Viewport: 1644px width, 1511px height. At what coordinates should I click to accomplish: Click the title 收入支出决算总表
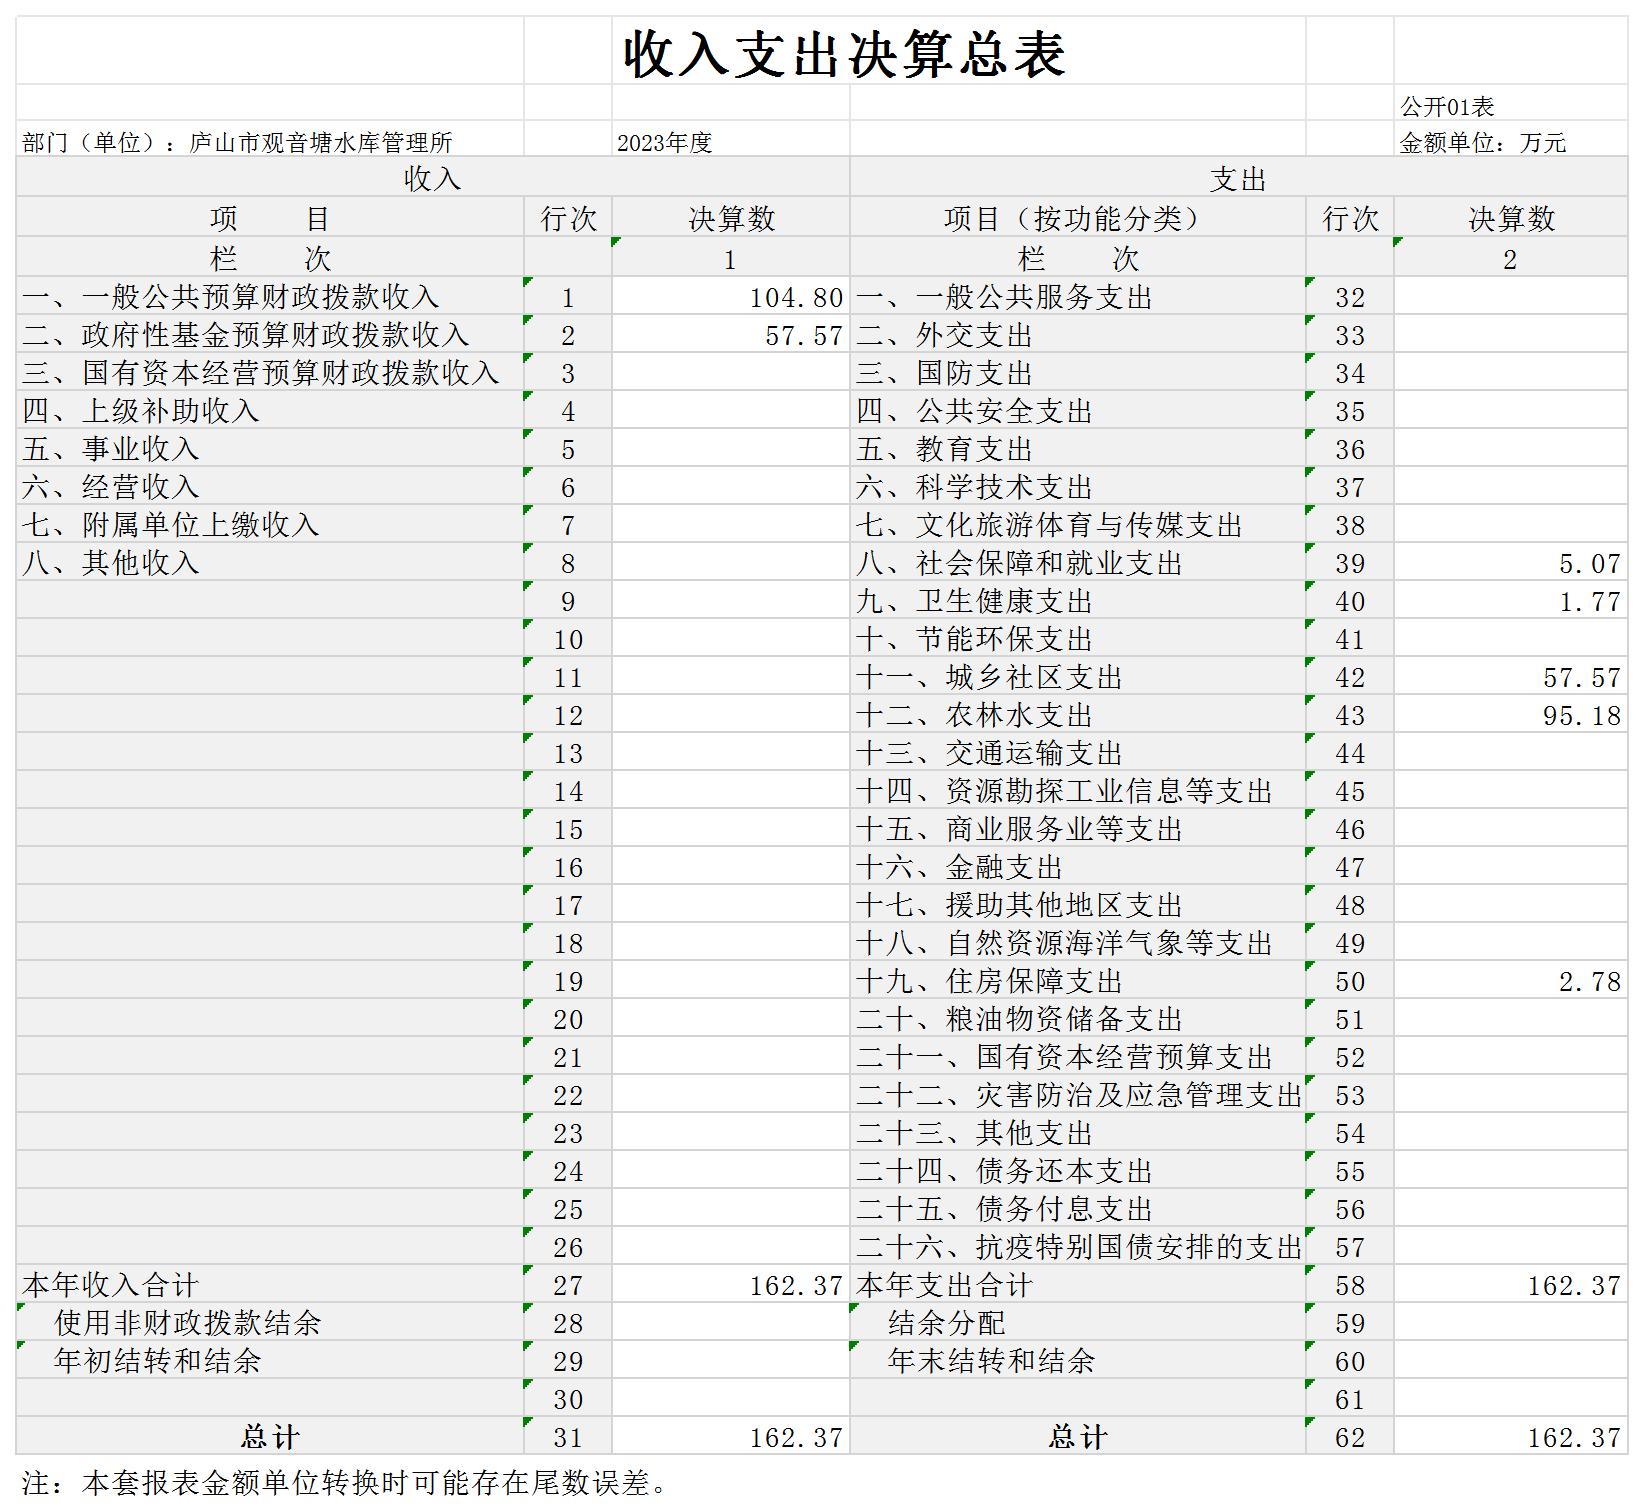(845, 54)
